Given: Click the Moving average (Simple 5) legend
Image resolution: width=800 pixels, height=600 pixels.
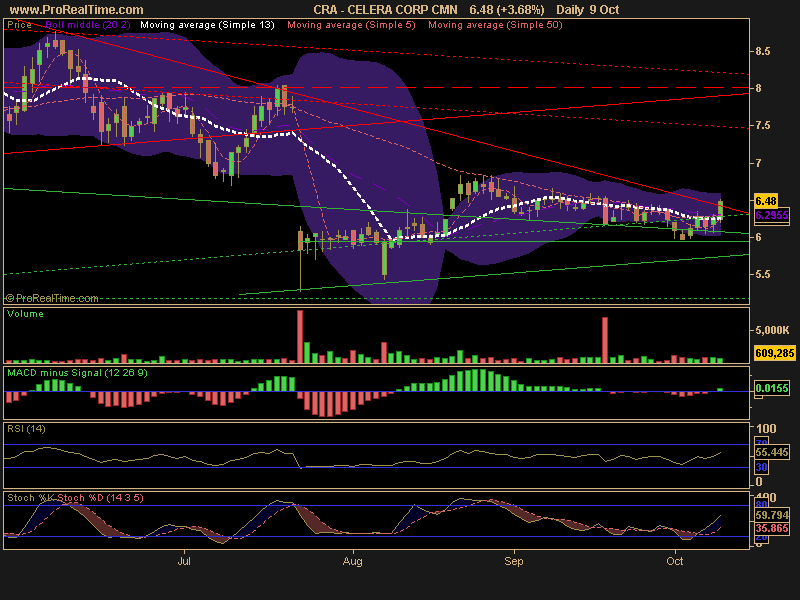Looking at the screenshot, I should point(352,24).
